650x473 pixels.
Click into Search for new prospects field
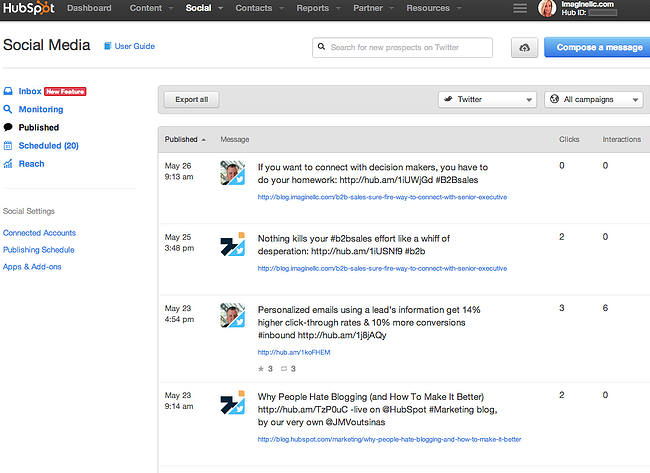[403, 48]
